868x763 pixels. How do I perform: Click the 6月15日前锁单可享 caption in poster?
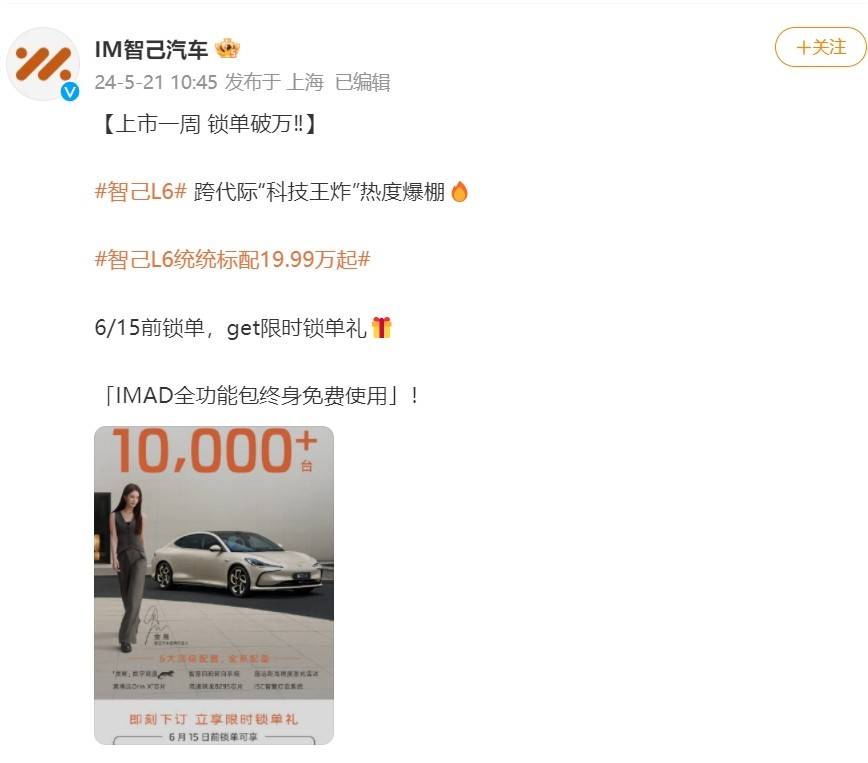(214, 737)
